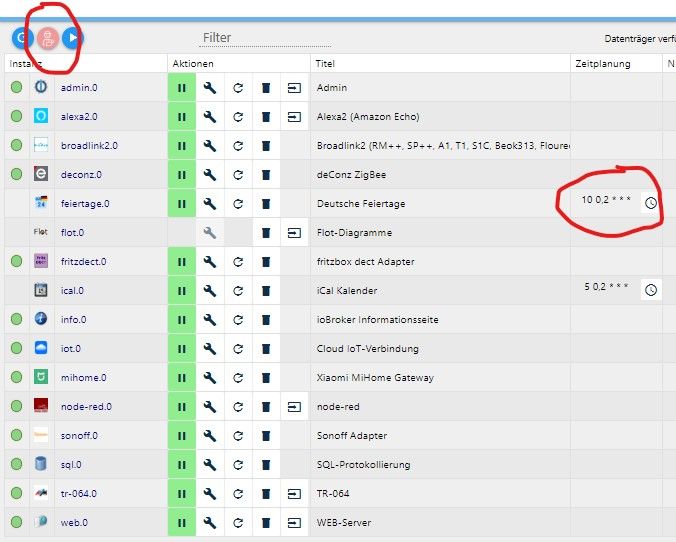
Task: Select the sonoff.0 instance name
Action: [x=79, y=435]
